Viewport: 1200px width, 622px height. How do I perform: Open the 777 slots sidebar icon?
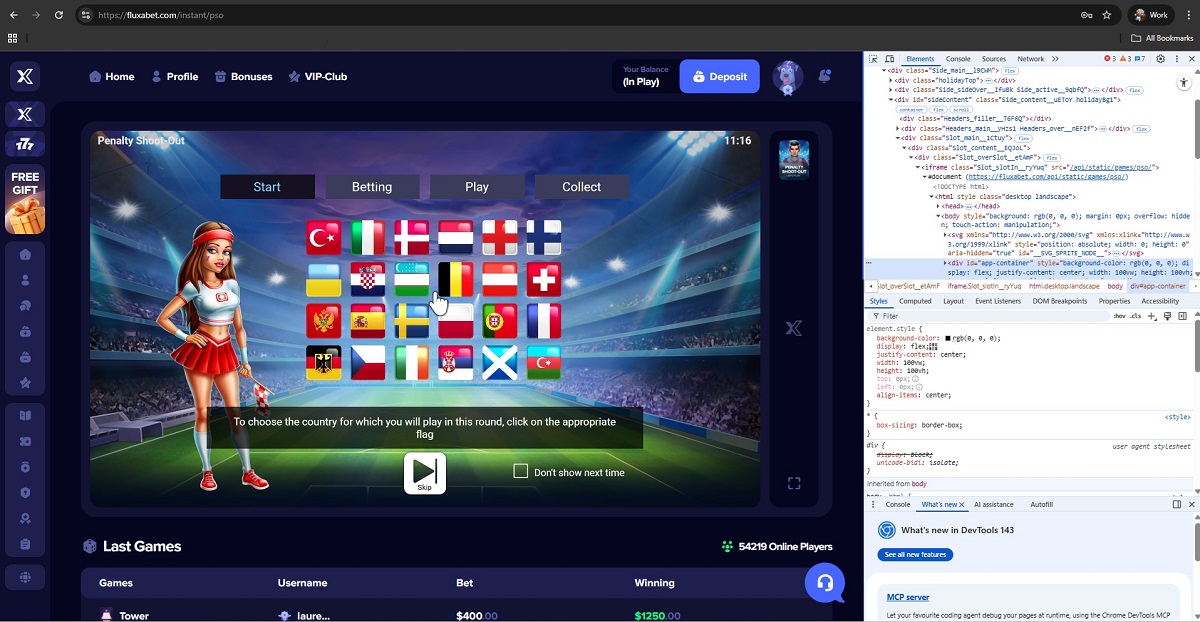tap(25, 145)
